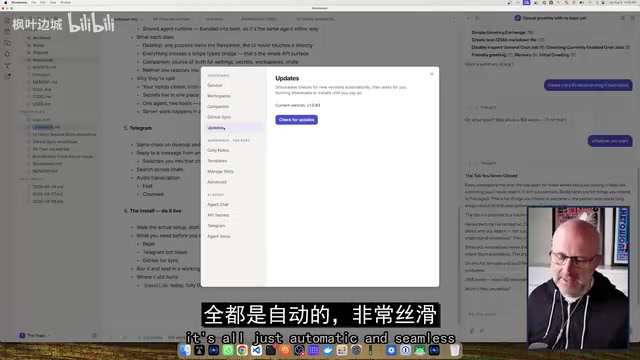
Task: Select Workspaces in settings sidebar
Action: click(x=219, y=96)
